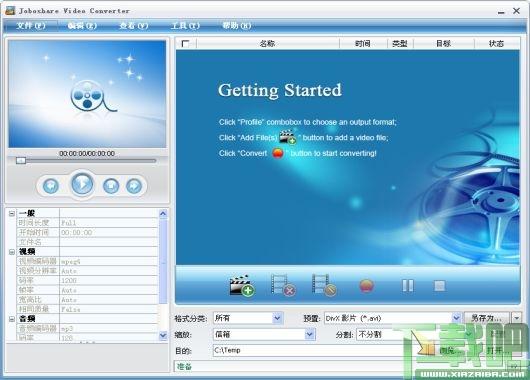This screenshot has height=380, width=530.
Task: Click the 名称 column header
Action: pos(267,44)
